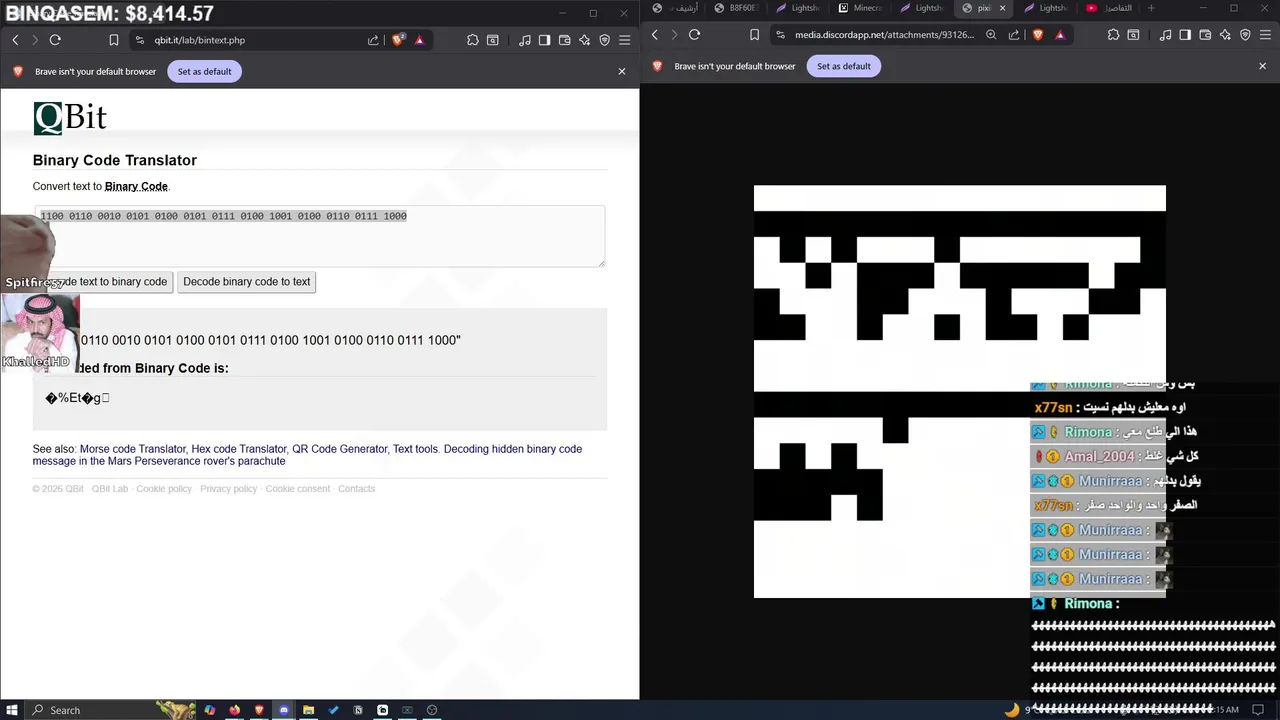Open Leo AI sparkle icon in the qbit.it window
Screen dimensions: 1280x720
(x=584, y=40)
